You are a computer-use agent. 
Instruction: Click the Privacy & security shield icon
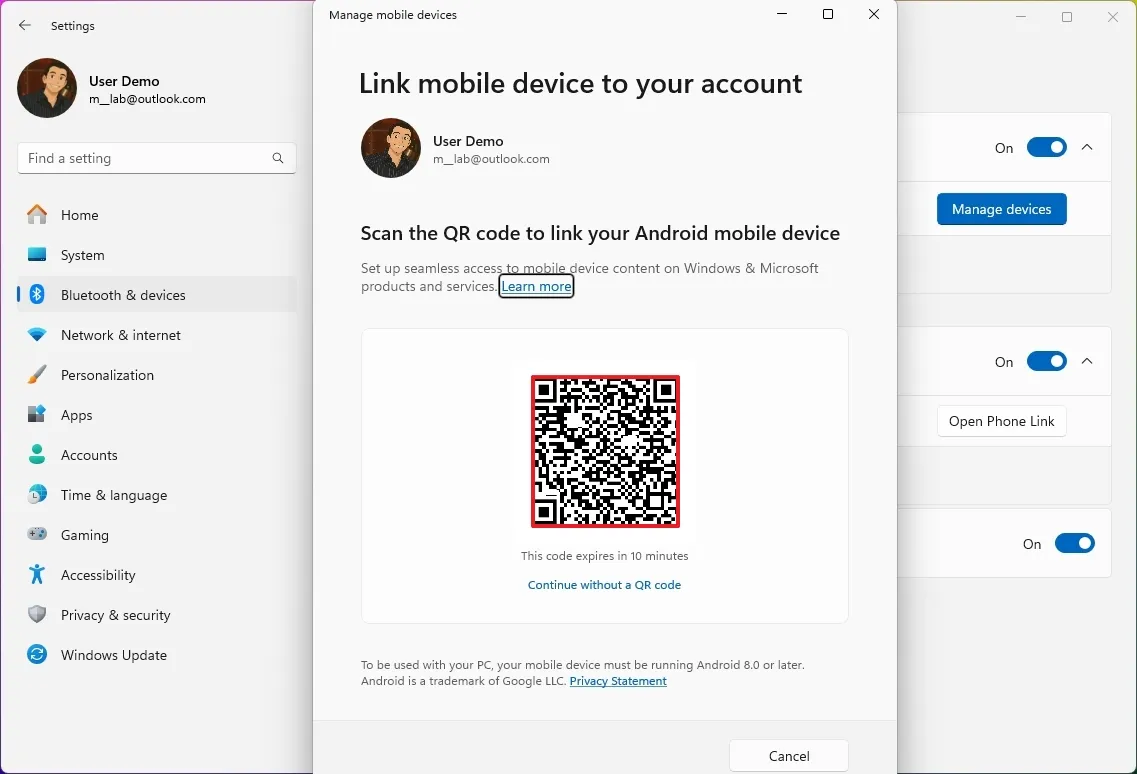(37, 615)
